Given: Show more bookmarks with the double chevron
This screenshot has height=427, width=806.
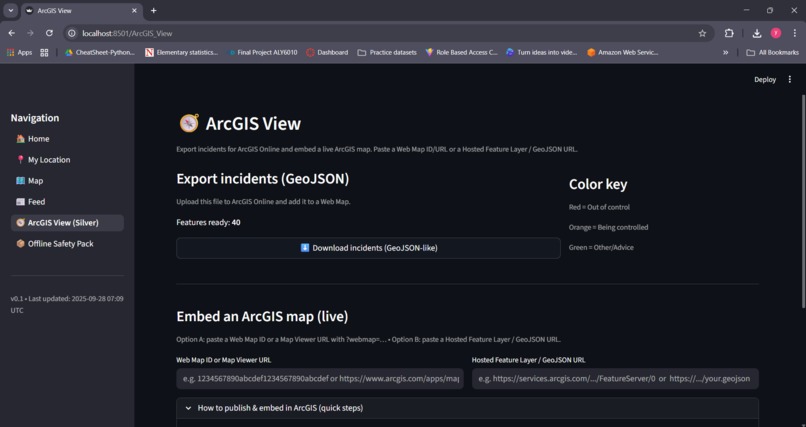Looking at the screenshot, I should 725,52.
